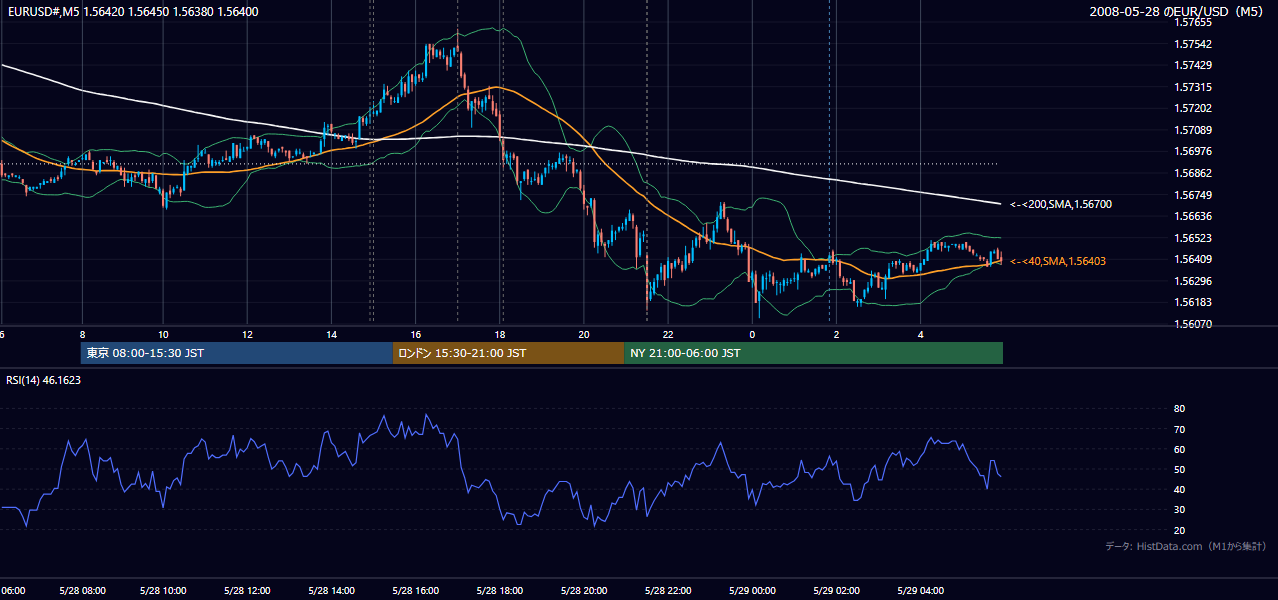Click the 5/29 04:00 time axis label
1278x600 pixels.
pos(919,591)
